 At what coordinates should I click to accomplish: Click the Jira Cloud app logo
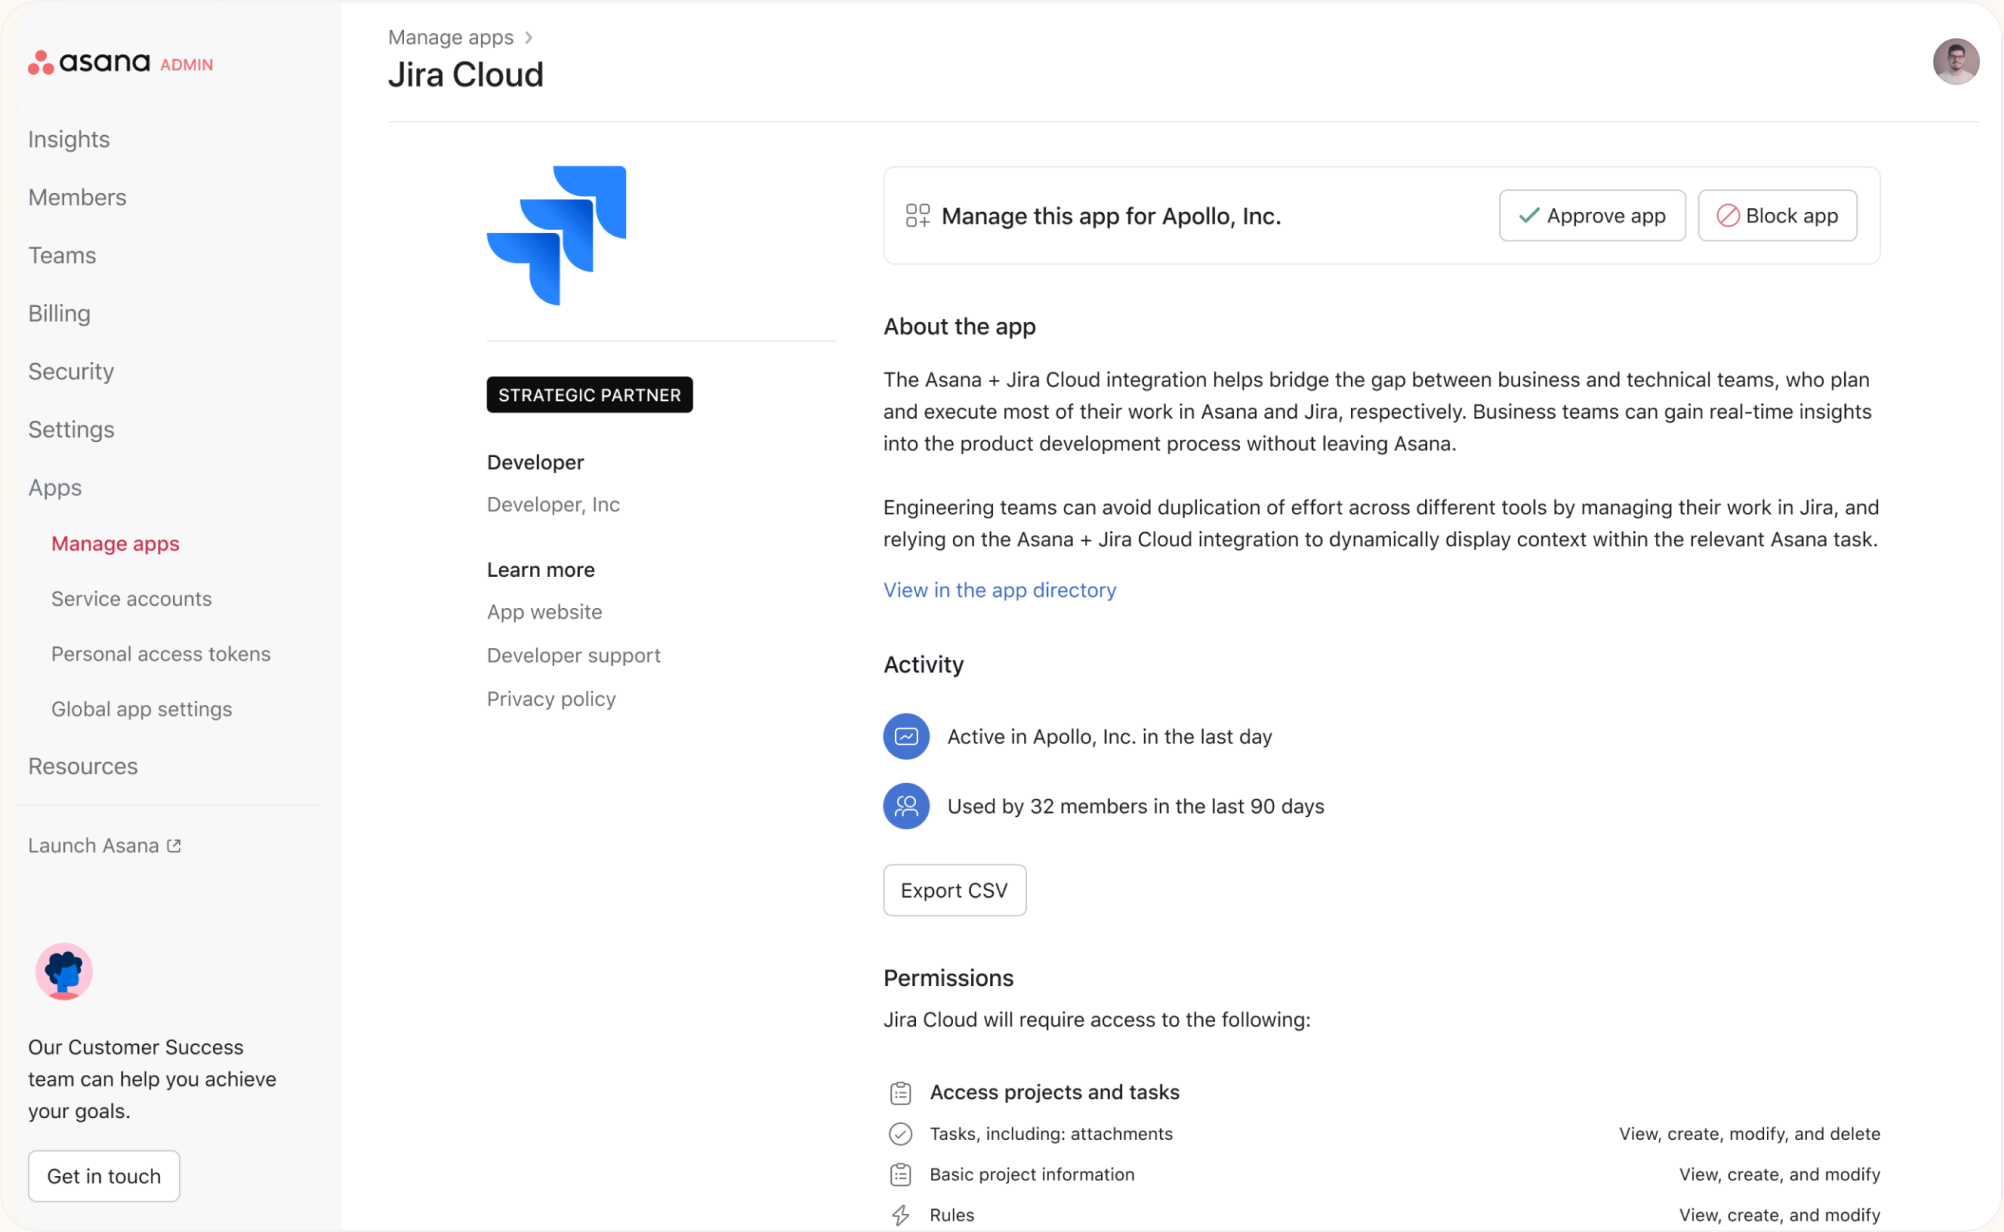(556, 235)
